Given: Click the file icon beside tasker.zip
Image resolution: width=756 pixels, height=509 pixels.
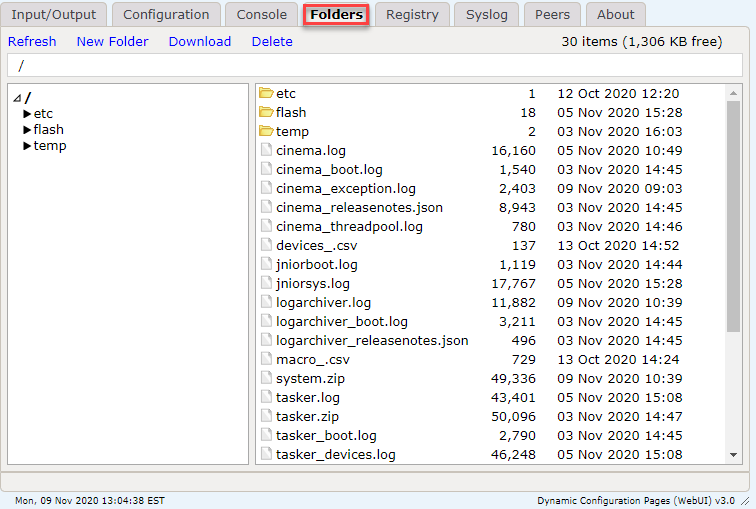Looking at the screenshot, I should (x=266, y=416).
